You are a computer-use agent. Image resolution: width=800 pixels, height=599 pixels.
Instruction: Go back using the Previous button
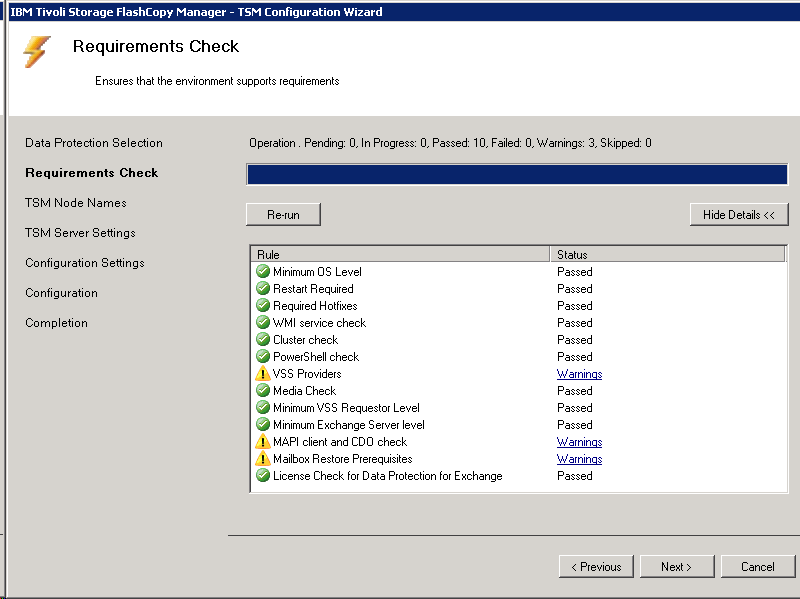(596, 567)
